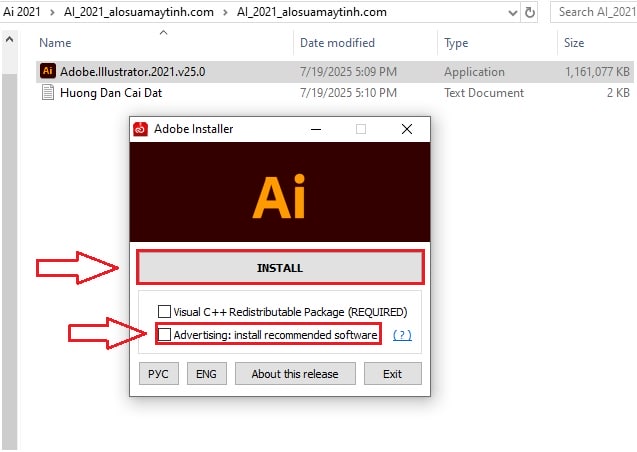The image size is (637, 452).
Task: Click the Search AI_2021 search box
Action: (594, 12)
